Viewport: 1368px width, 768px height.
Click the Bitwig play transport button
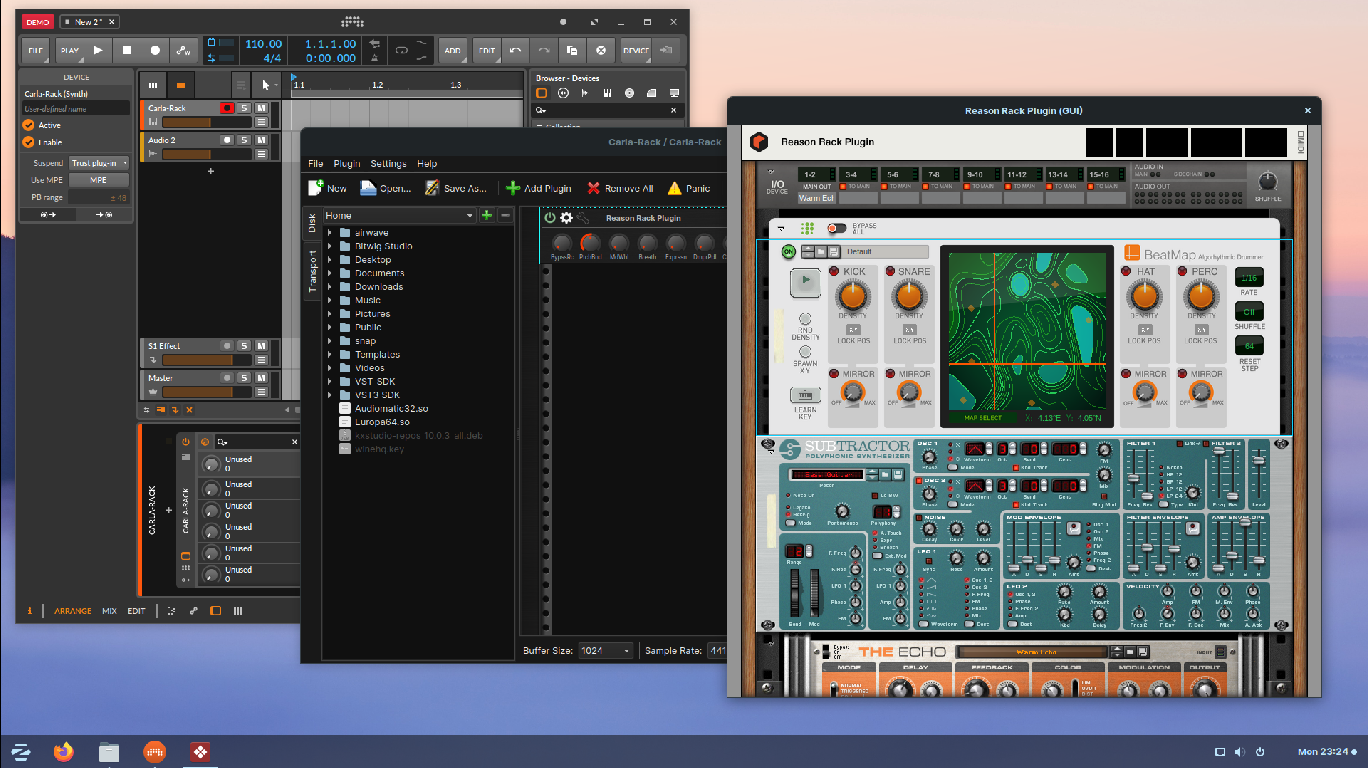[98, 50]
